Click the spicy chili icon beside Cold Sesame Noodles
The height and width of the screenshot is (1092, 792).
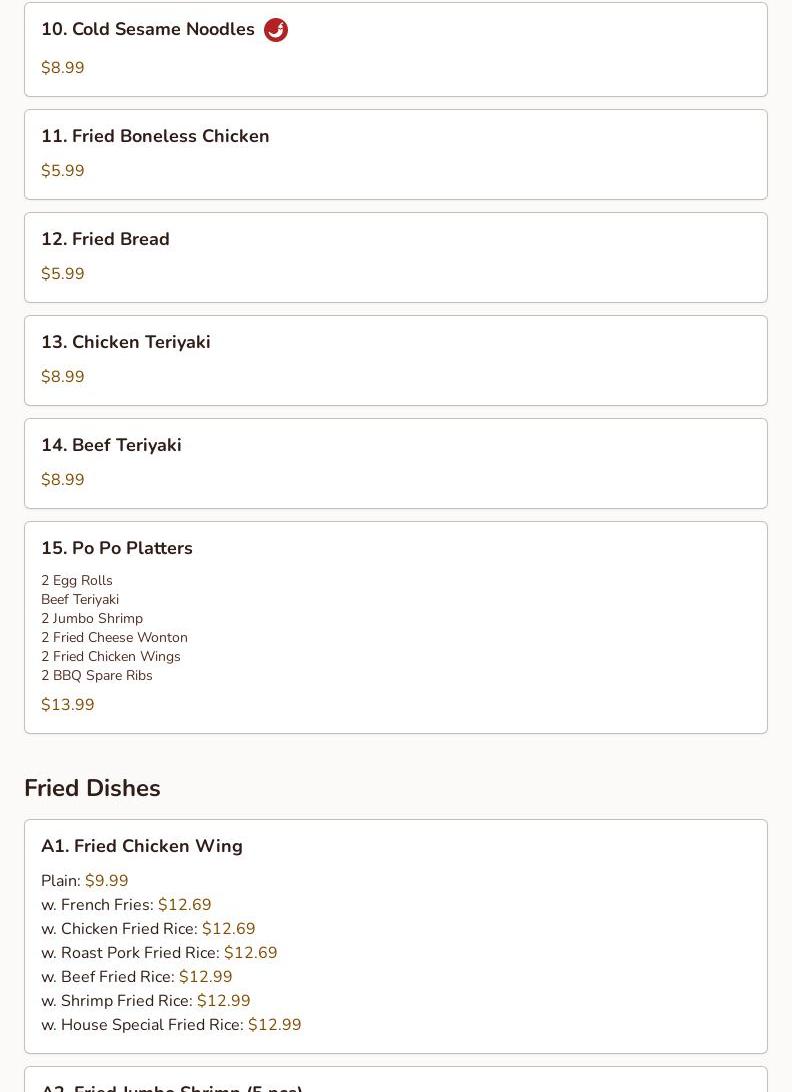[x=276, y=30]
